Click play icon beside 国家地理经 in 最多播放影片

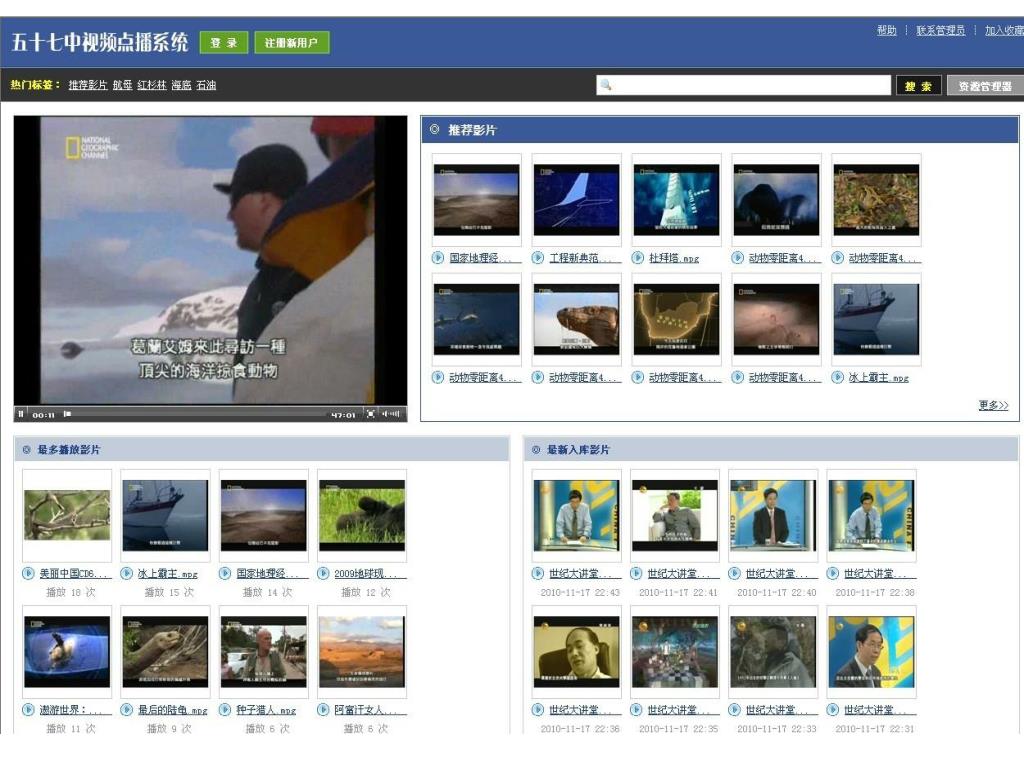pyautogui.click(x=225, y=573)
